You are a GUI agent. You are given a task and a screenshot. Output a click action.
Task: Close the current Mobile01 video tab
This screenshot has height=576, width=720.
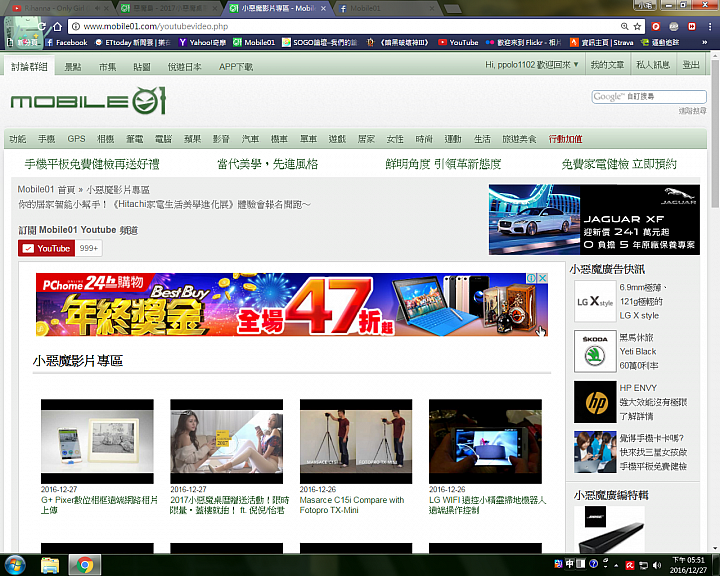pos(324,8)
